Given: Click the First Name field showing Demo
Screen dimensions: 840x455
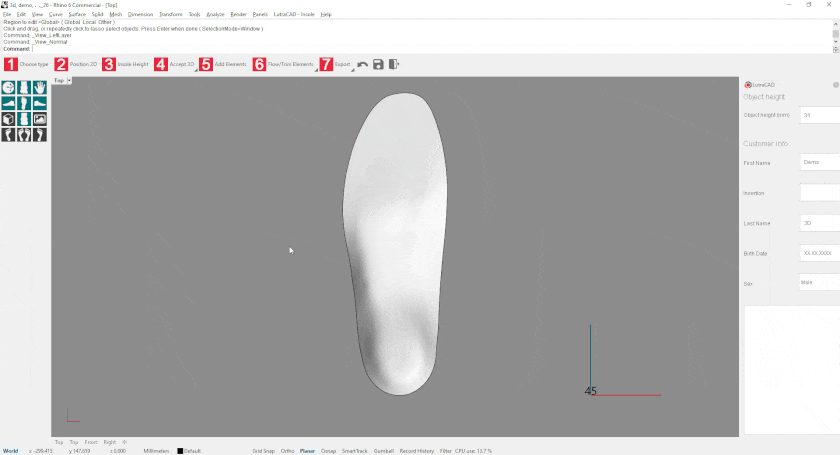Looking at the screenshot, I should click(x=819, y=162).
